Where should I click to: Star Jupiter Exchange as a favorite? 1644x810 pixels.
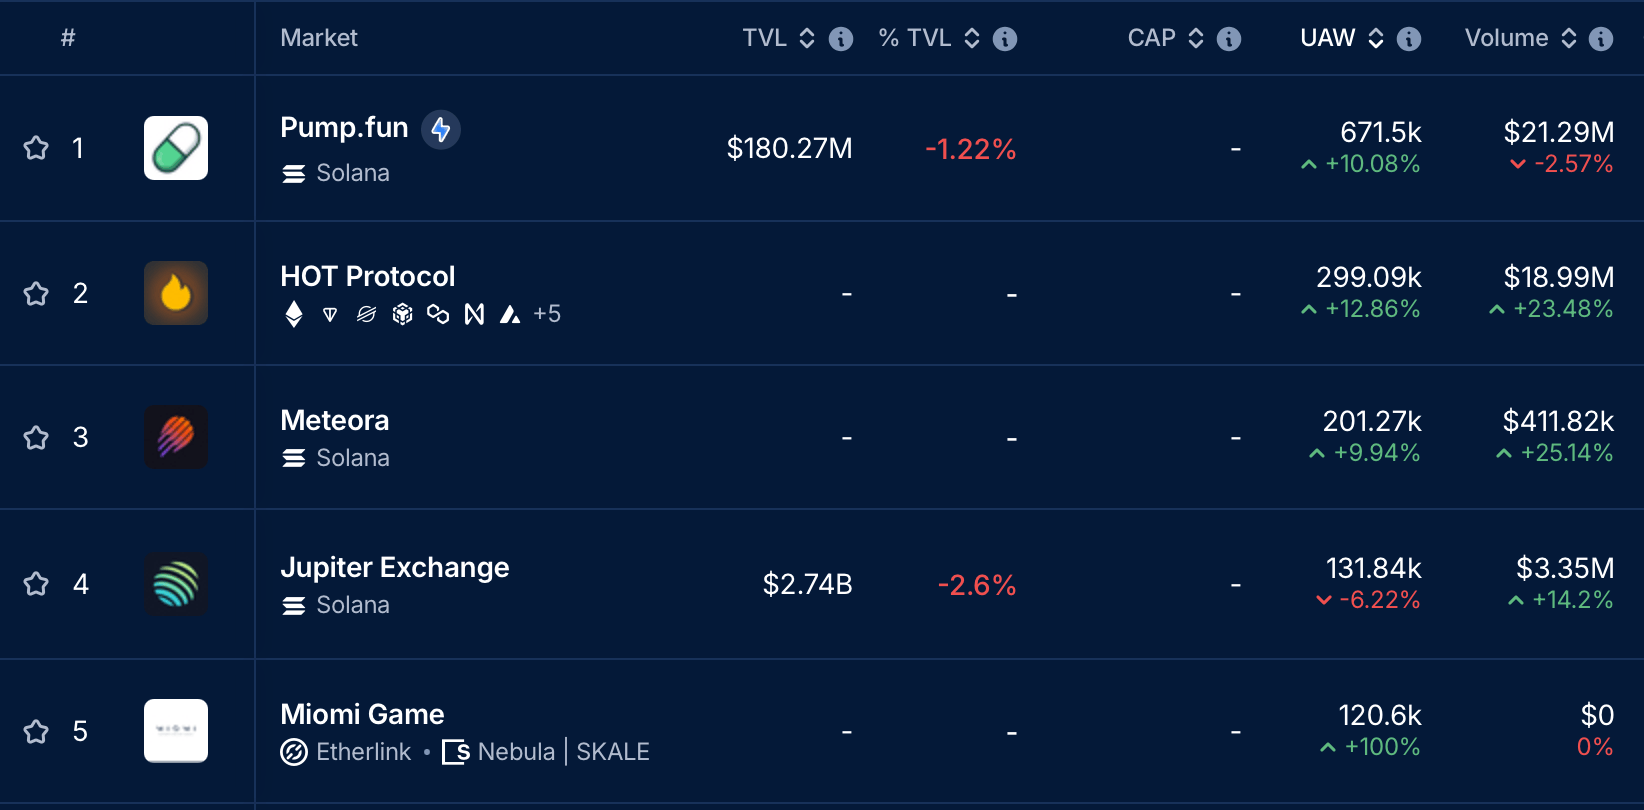coord(36,584)
